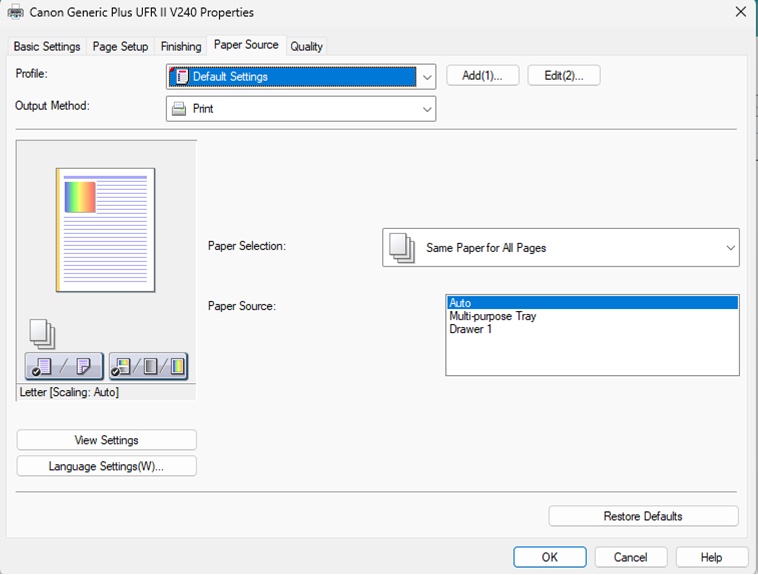Click the Letter [Scaling: Auto] status text

(x=69, y=392)
